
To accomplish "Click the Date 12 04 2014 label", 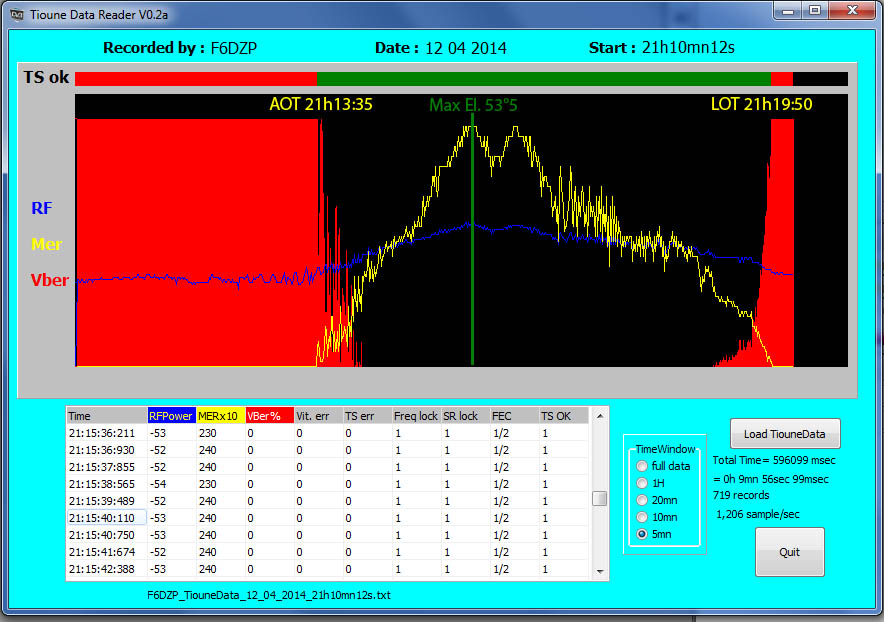I will tap(441, 48).
